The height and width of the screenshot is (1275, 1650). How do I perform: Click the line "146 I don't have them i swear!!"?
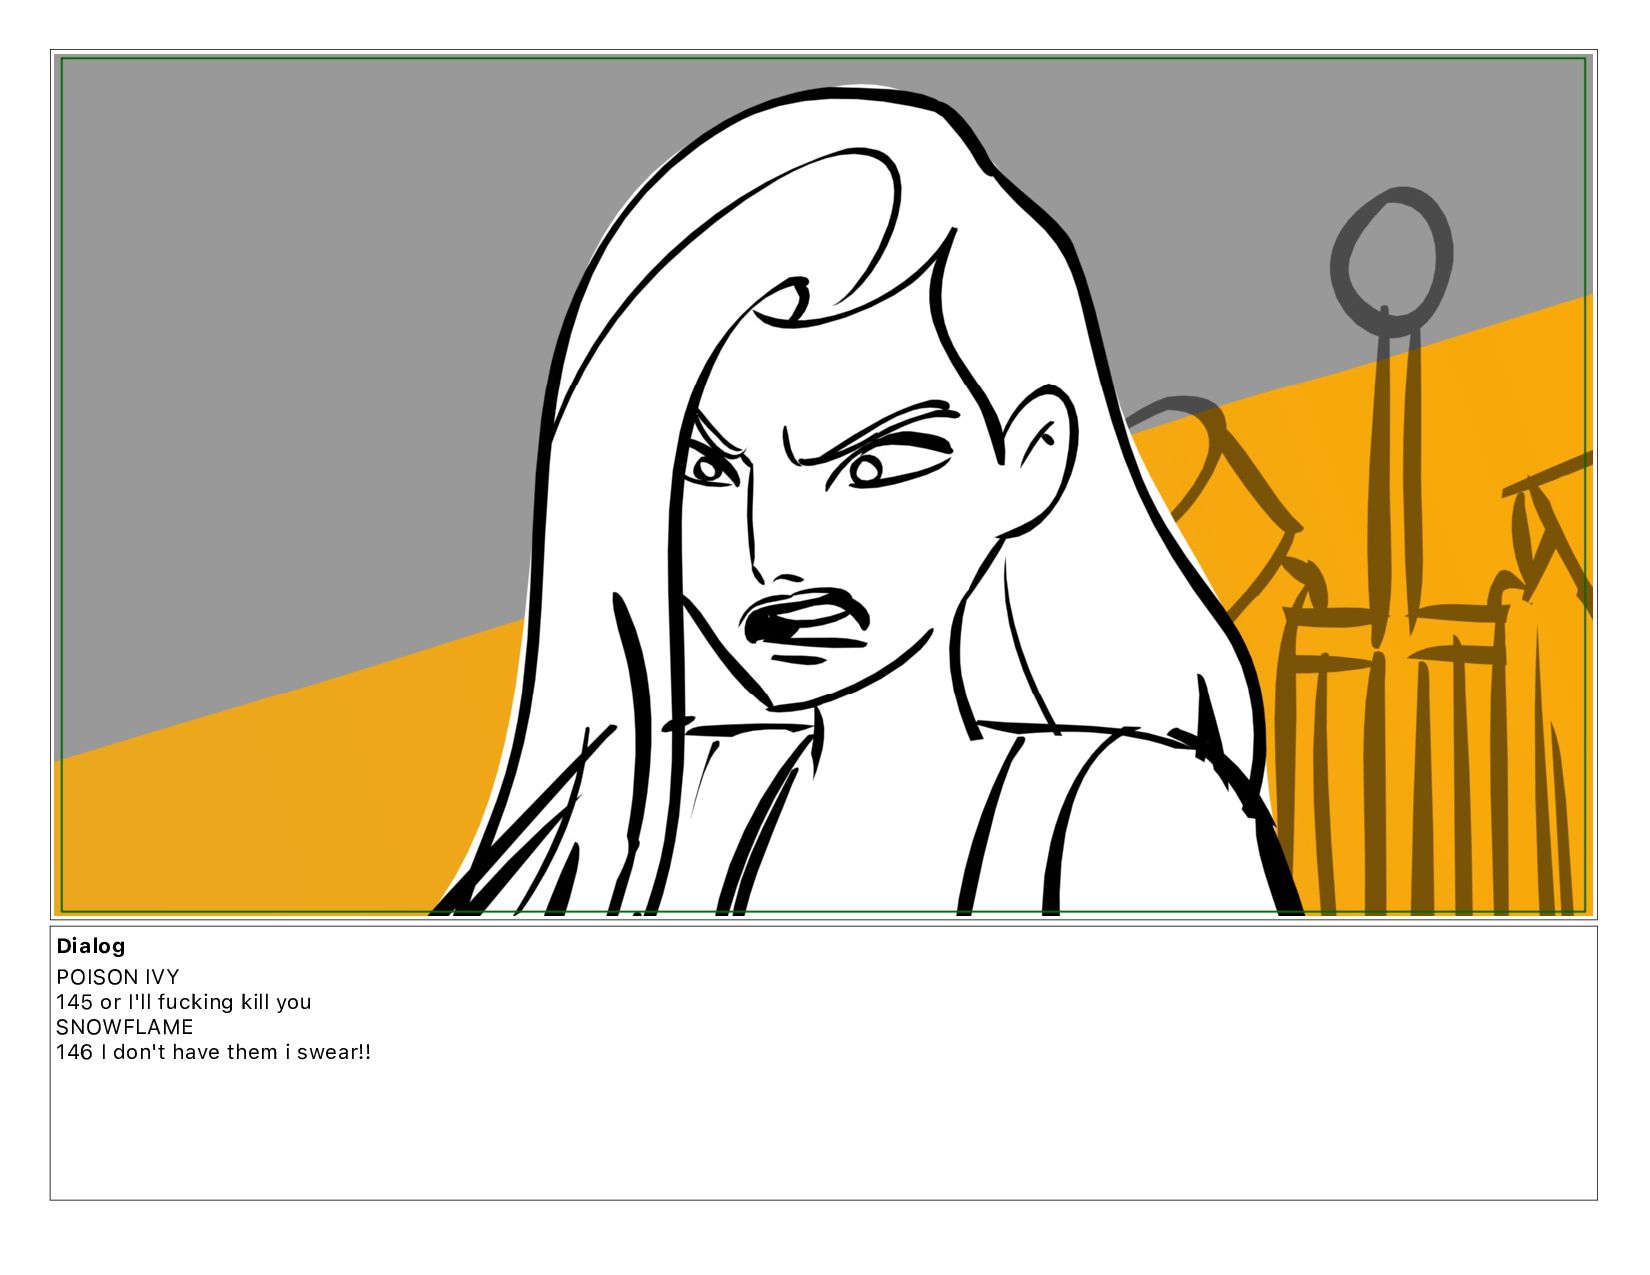[x=214, y=1052]
